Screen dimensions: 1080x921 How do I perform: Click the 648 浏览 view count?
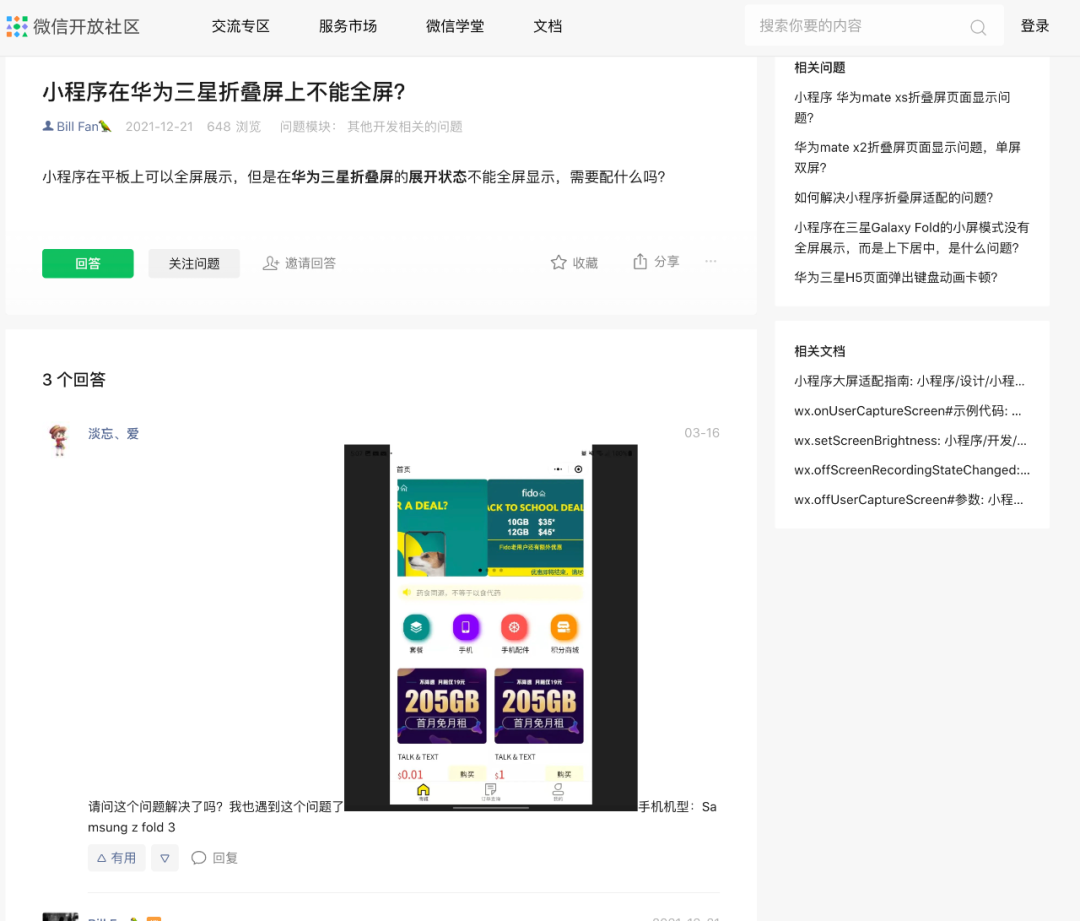(234, 127)
